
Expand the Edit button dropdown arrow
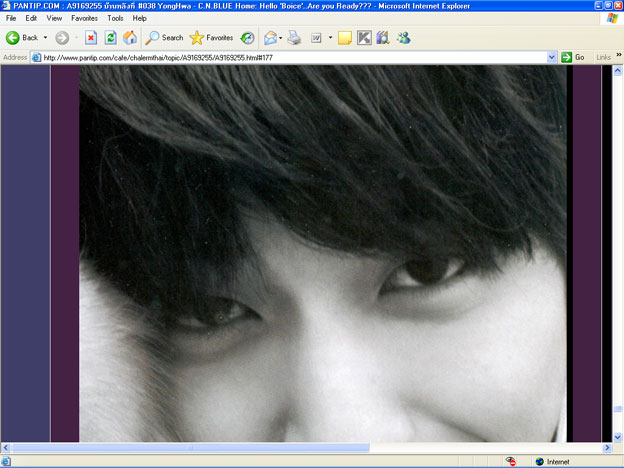[x=330, y=38]
